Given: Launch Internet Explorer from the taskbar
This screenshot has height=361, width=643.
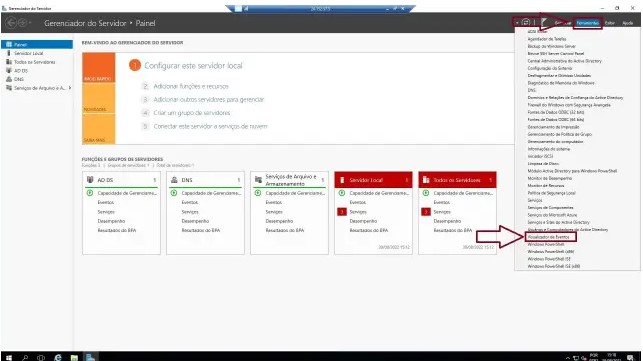Looking at the screenshot, I should point(58,357).
